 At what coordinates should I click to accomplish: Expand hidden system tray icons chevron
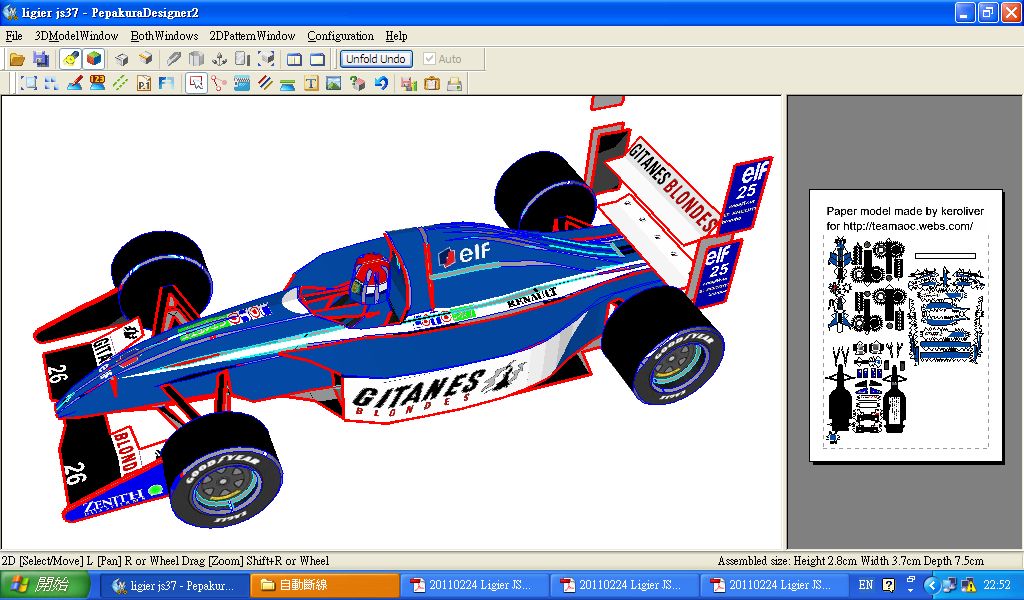[x=930, y=585]
